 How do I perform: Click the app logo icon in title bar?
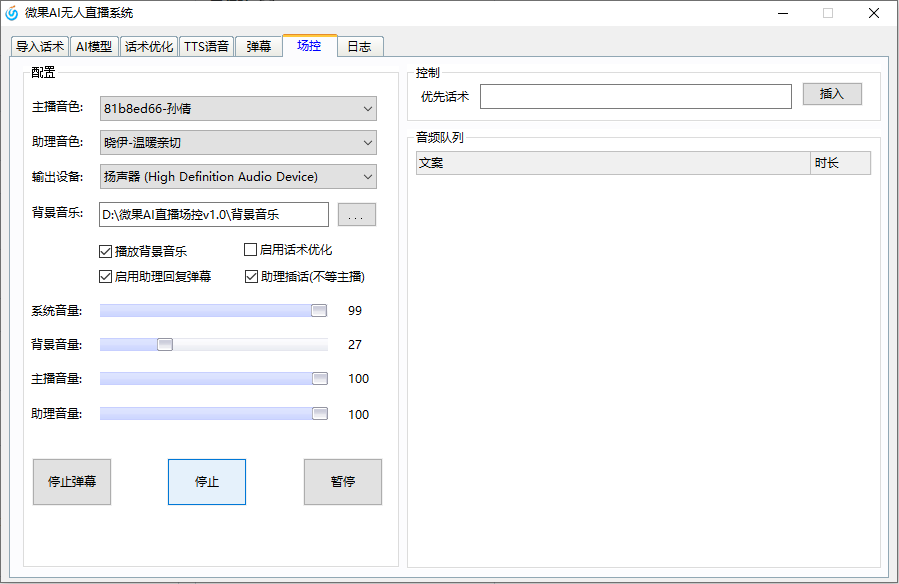tap(12, 13)
